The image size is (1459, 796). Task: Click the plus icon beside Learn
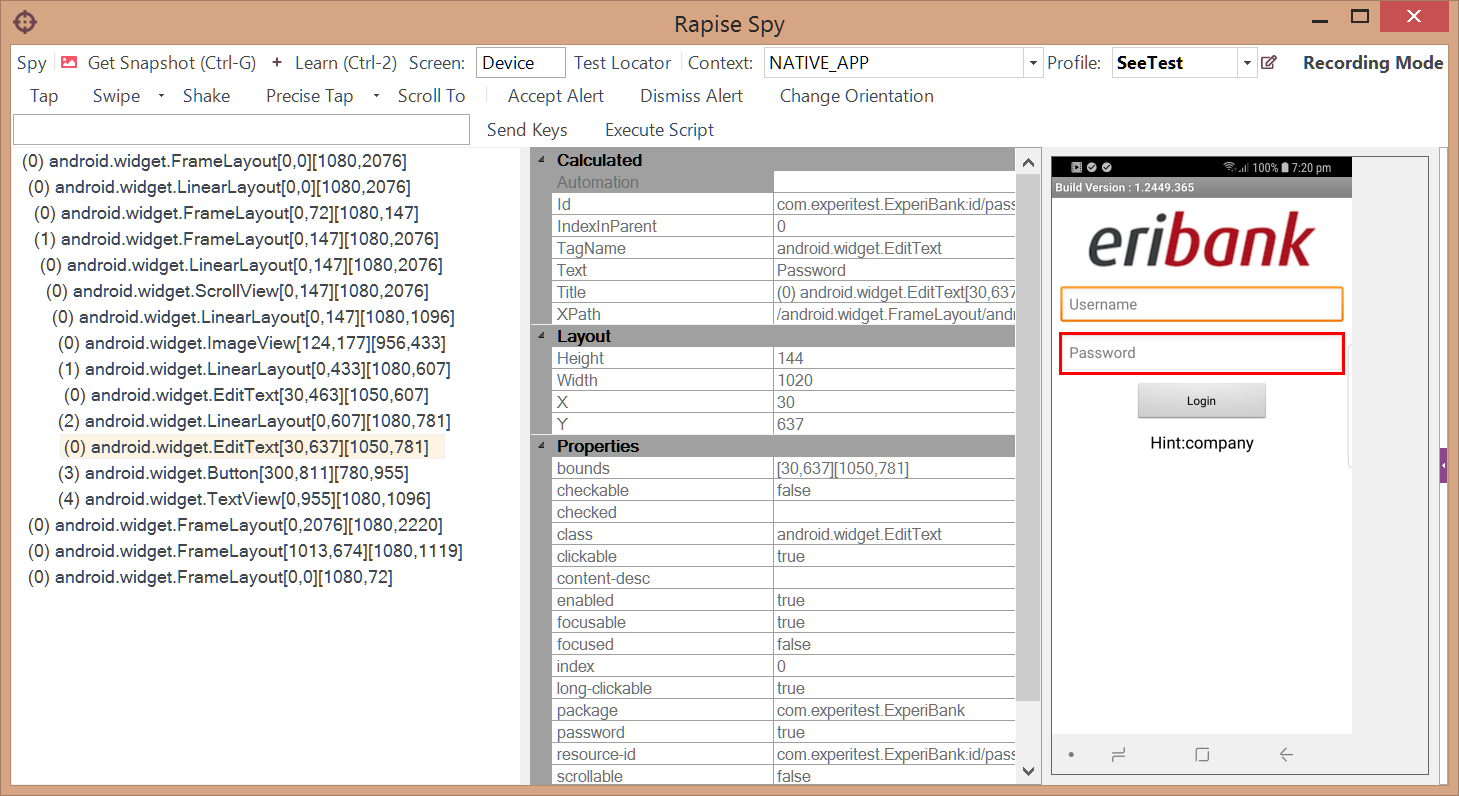277,62
